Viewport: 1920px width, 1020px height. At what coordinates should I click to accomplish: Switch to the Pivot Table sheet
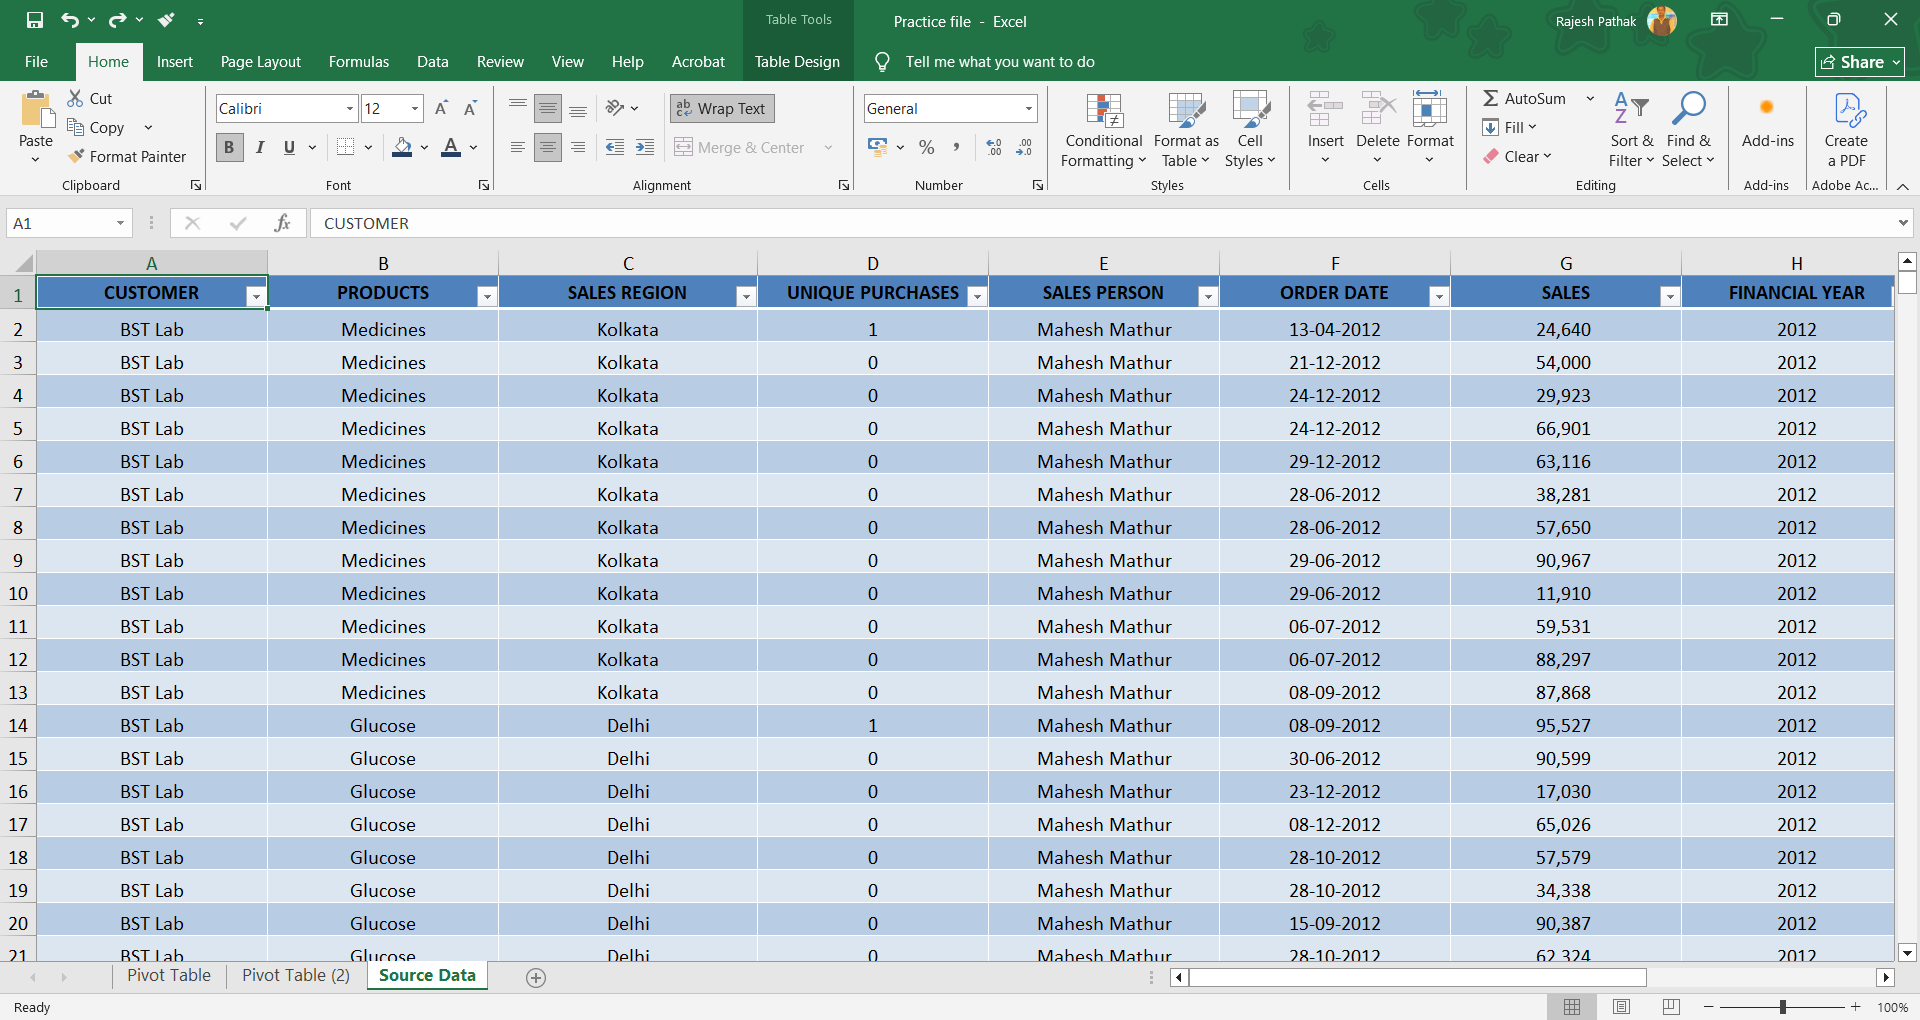point(168,975)
